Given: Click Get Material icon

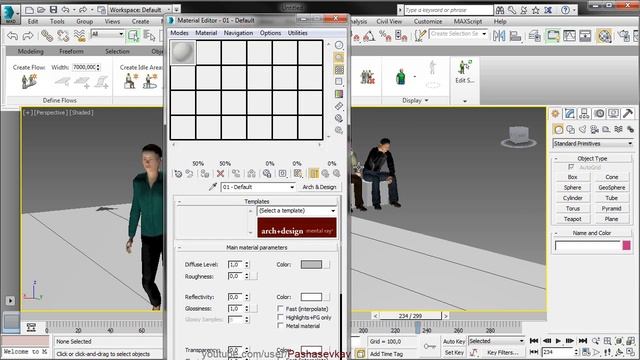Looking at the screenshot, I should coord(178,173).
